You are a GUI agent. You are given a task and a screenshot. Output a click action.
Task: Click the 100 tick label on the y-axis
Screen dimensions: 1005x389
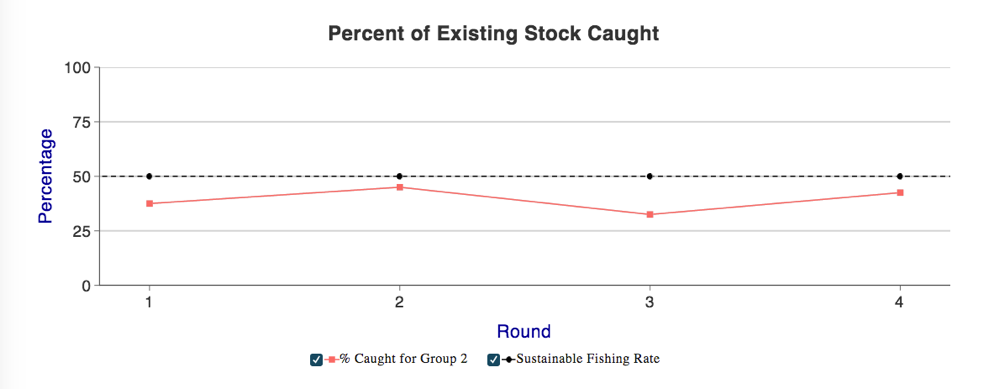pos(78,67)
